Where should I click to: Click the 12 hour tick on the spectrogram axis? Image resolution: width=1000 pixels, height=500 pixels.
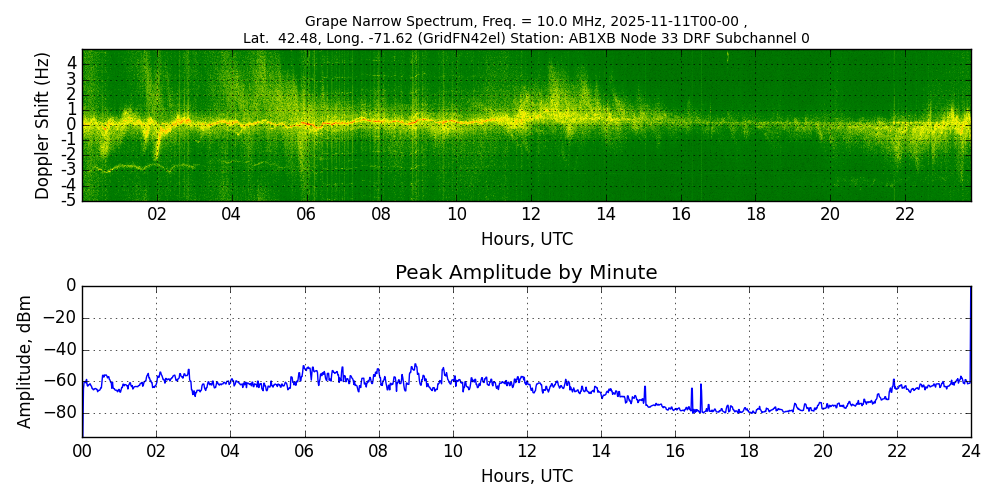point(531,214)
